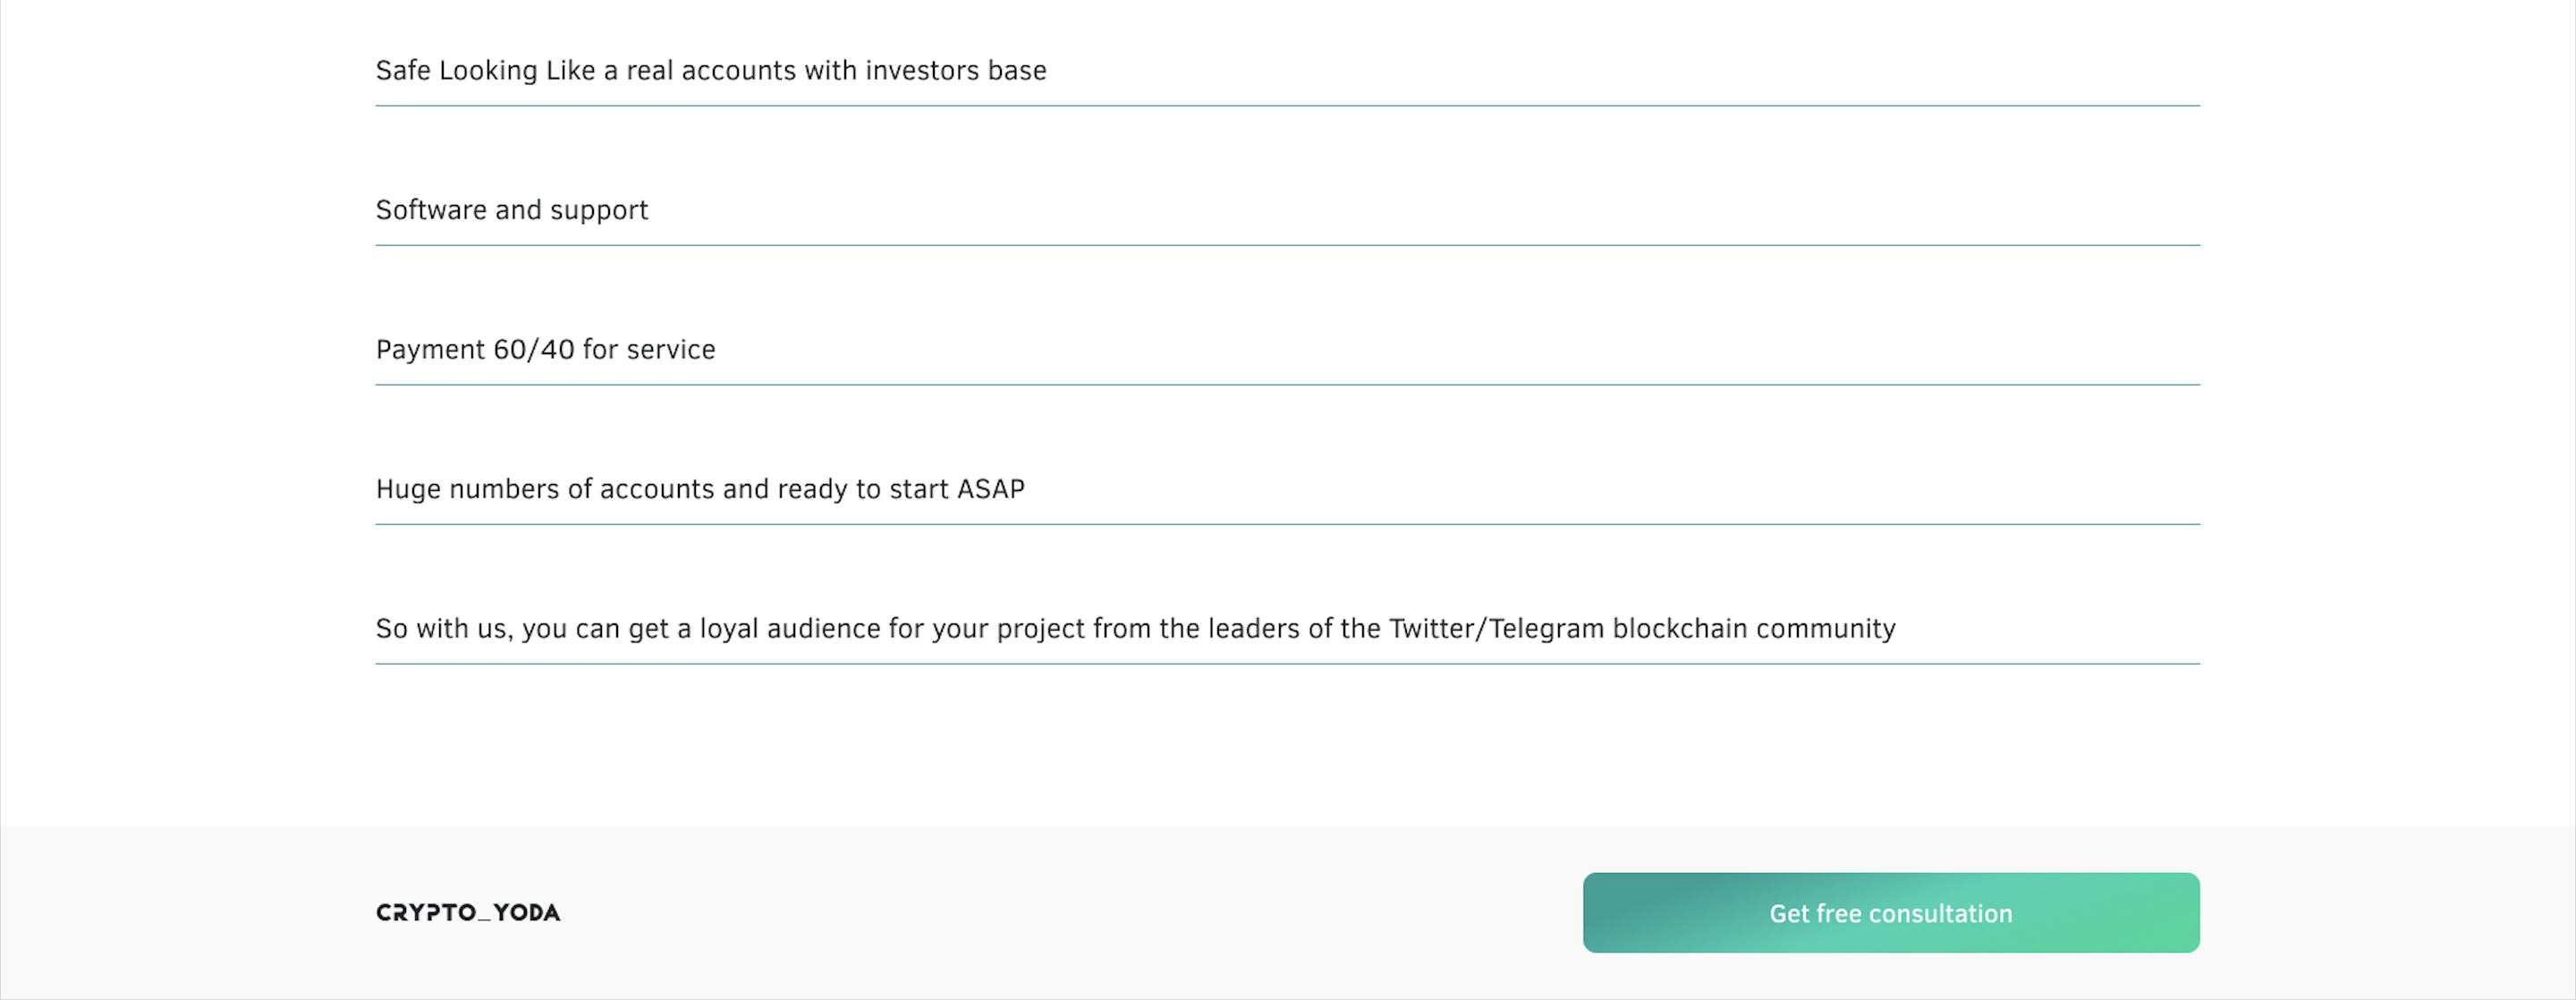
Task: Click the blank white area above the footer
Action: point(1287,745)
